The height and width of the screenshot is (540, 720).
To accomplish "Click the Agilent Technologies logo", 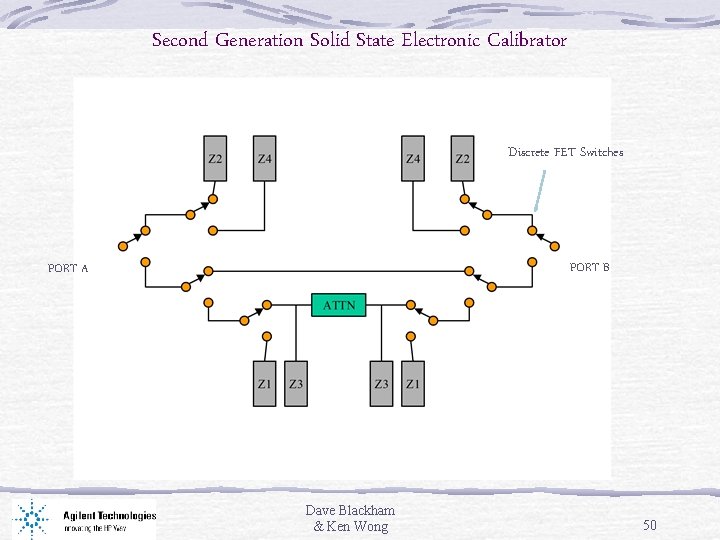I will (x=84, y=519).
